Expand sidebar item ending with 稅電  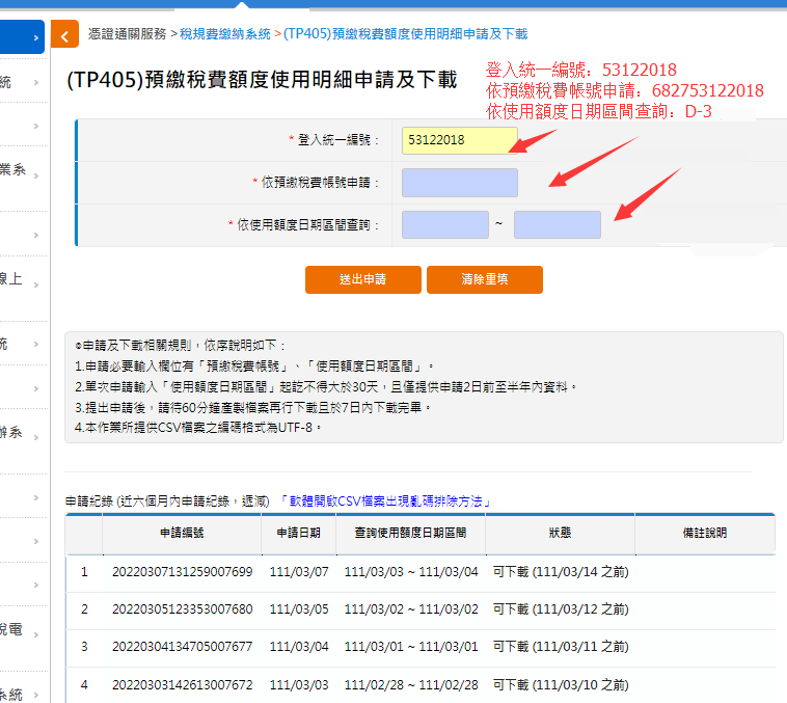22,629
